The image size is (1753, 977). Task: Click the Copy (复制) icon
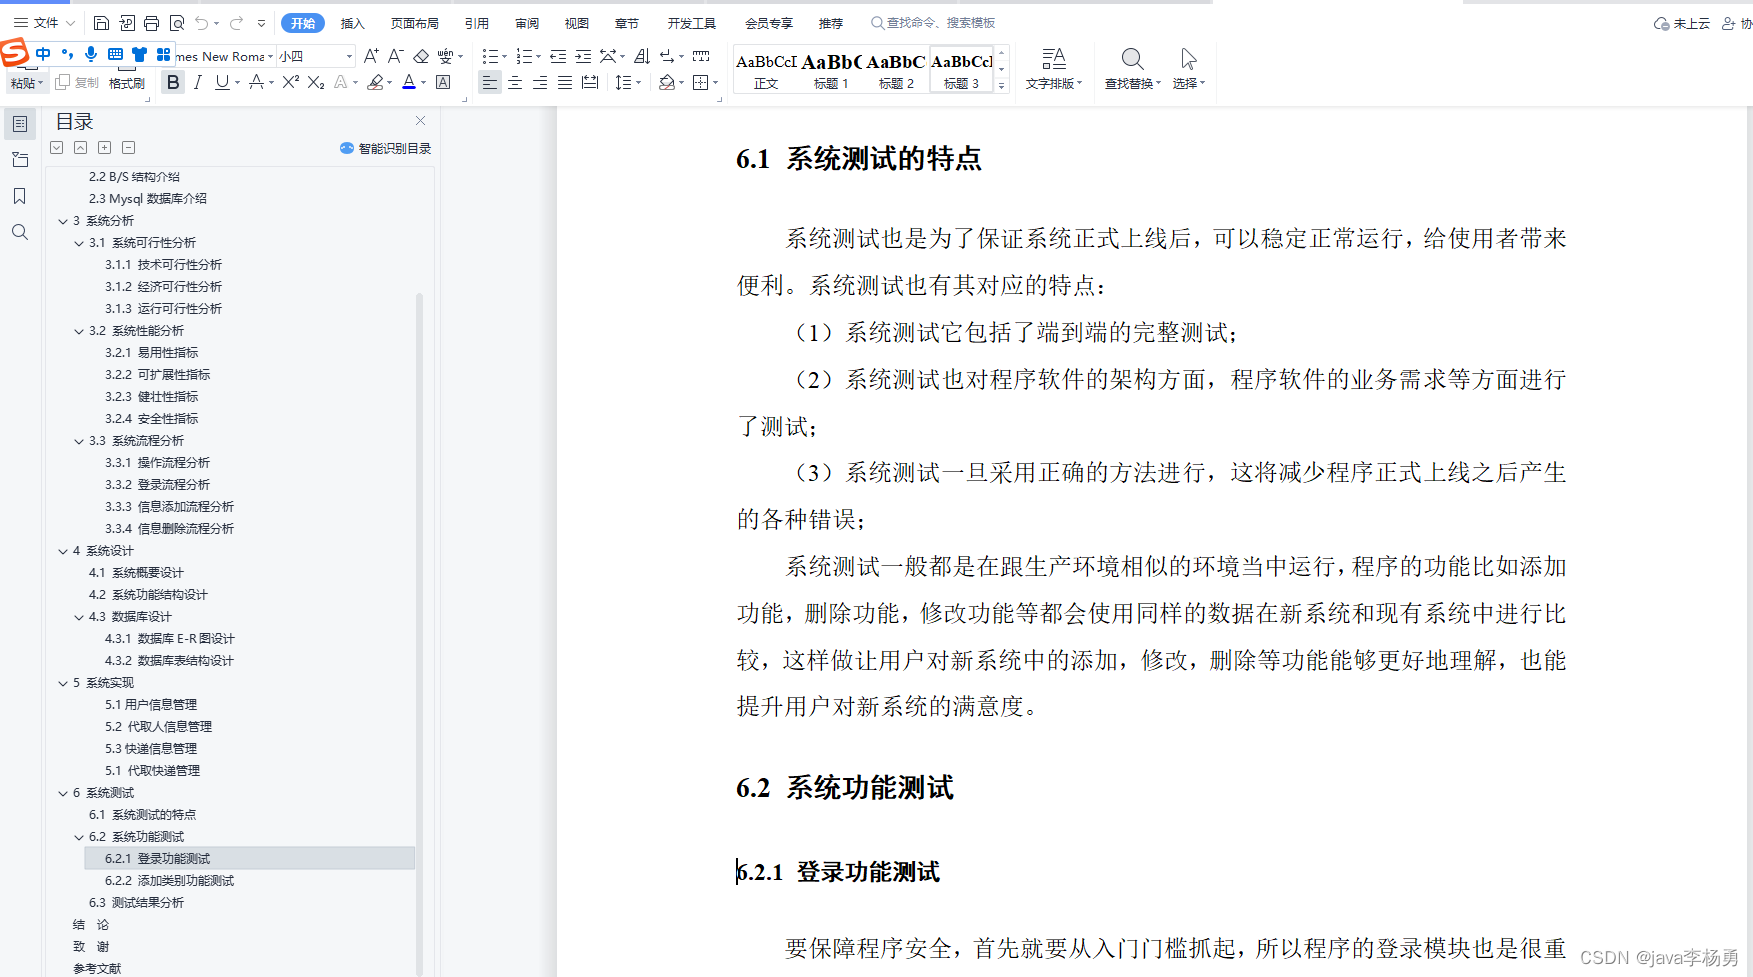pyautogui.click(x=78, y=83)
